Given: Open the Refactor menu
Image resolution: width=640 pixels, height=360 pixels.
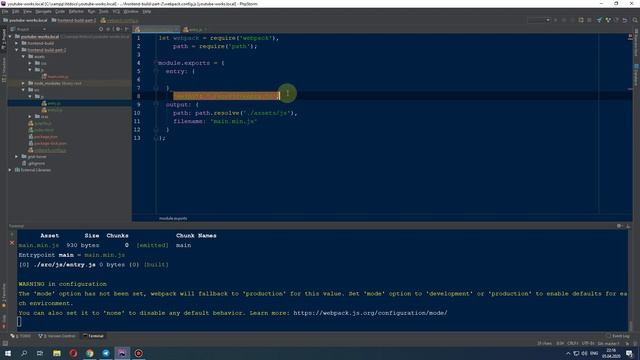Looking at the screenshot, I should 76,12.
